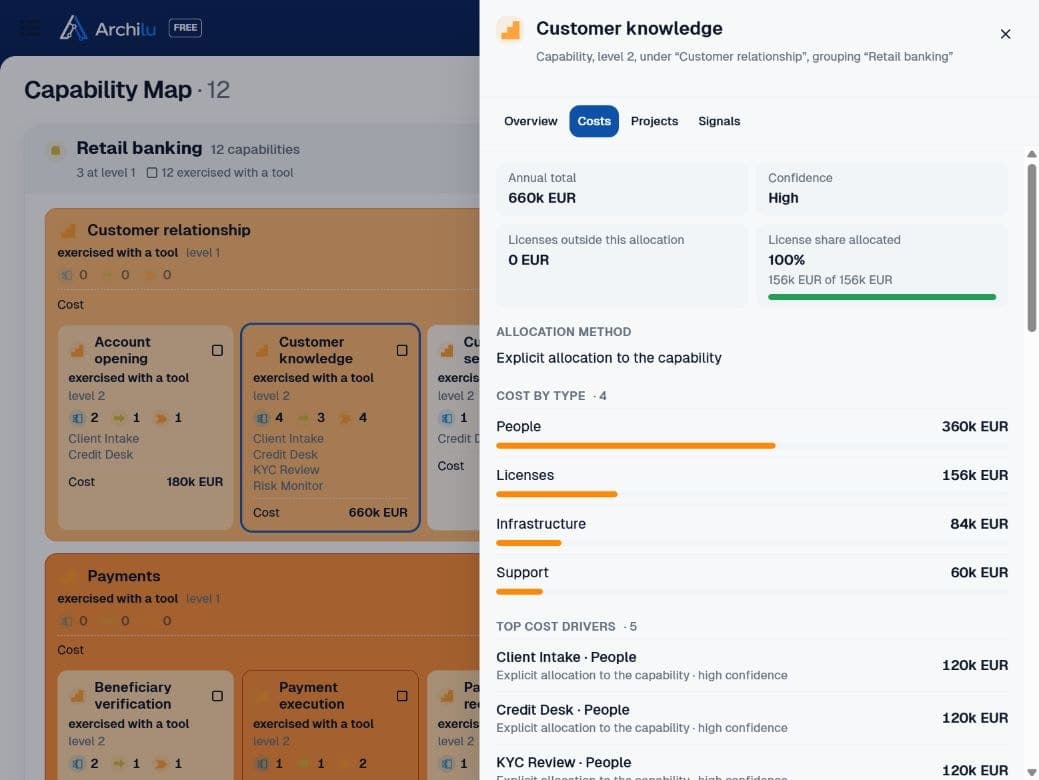Toggle the Account opening card checkbox
This screenshot has width=1039, height=780.
coord(217,351)
